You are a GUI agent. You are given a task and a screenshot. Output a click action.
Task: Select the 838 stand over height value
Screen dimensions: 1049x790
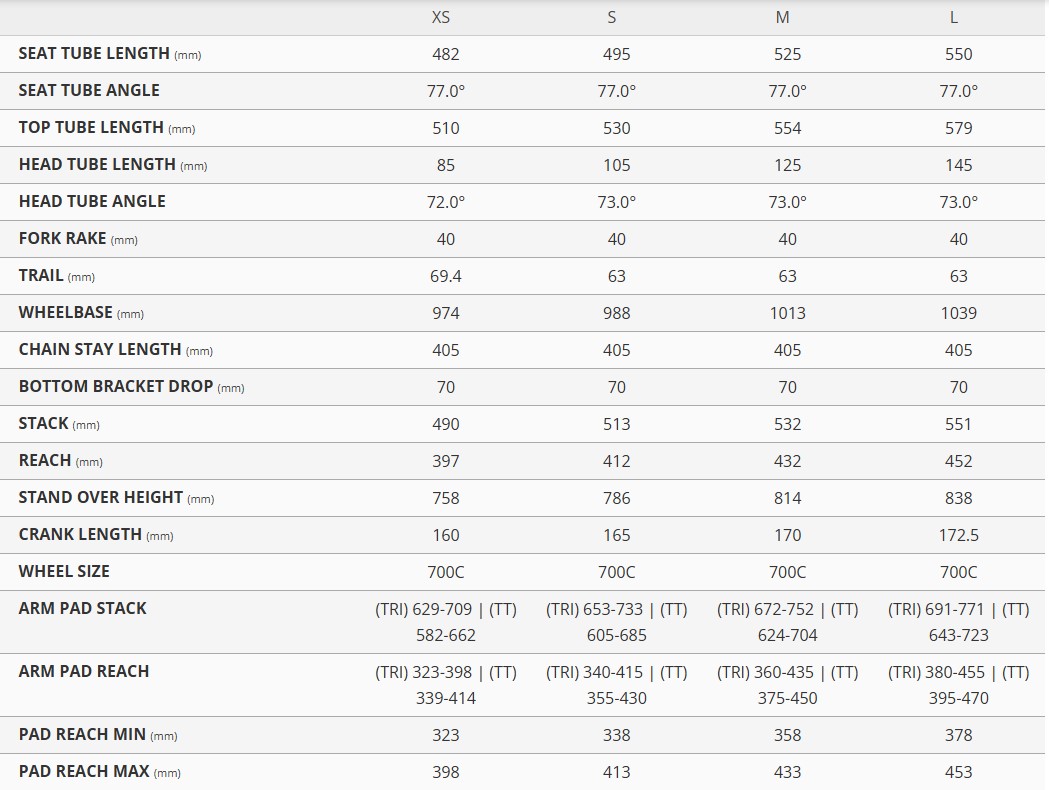(x=959, y=498)
